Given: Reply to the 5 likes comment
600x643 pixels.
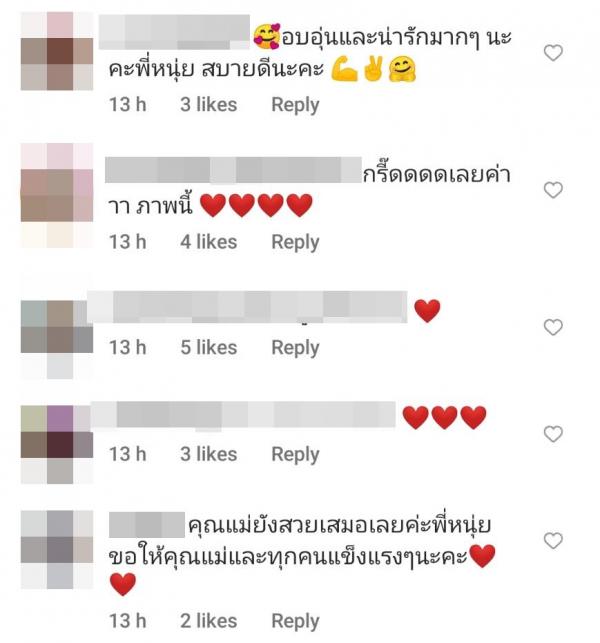Looking at the screenshot, I should (x=295, y=348).
